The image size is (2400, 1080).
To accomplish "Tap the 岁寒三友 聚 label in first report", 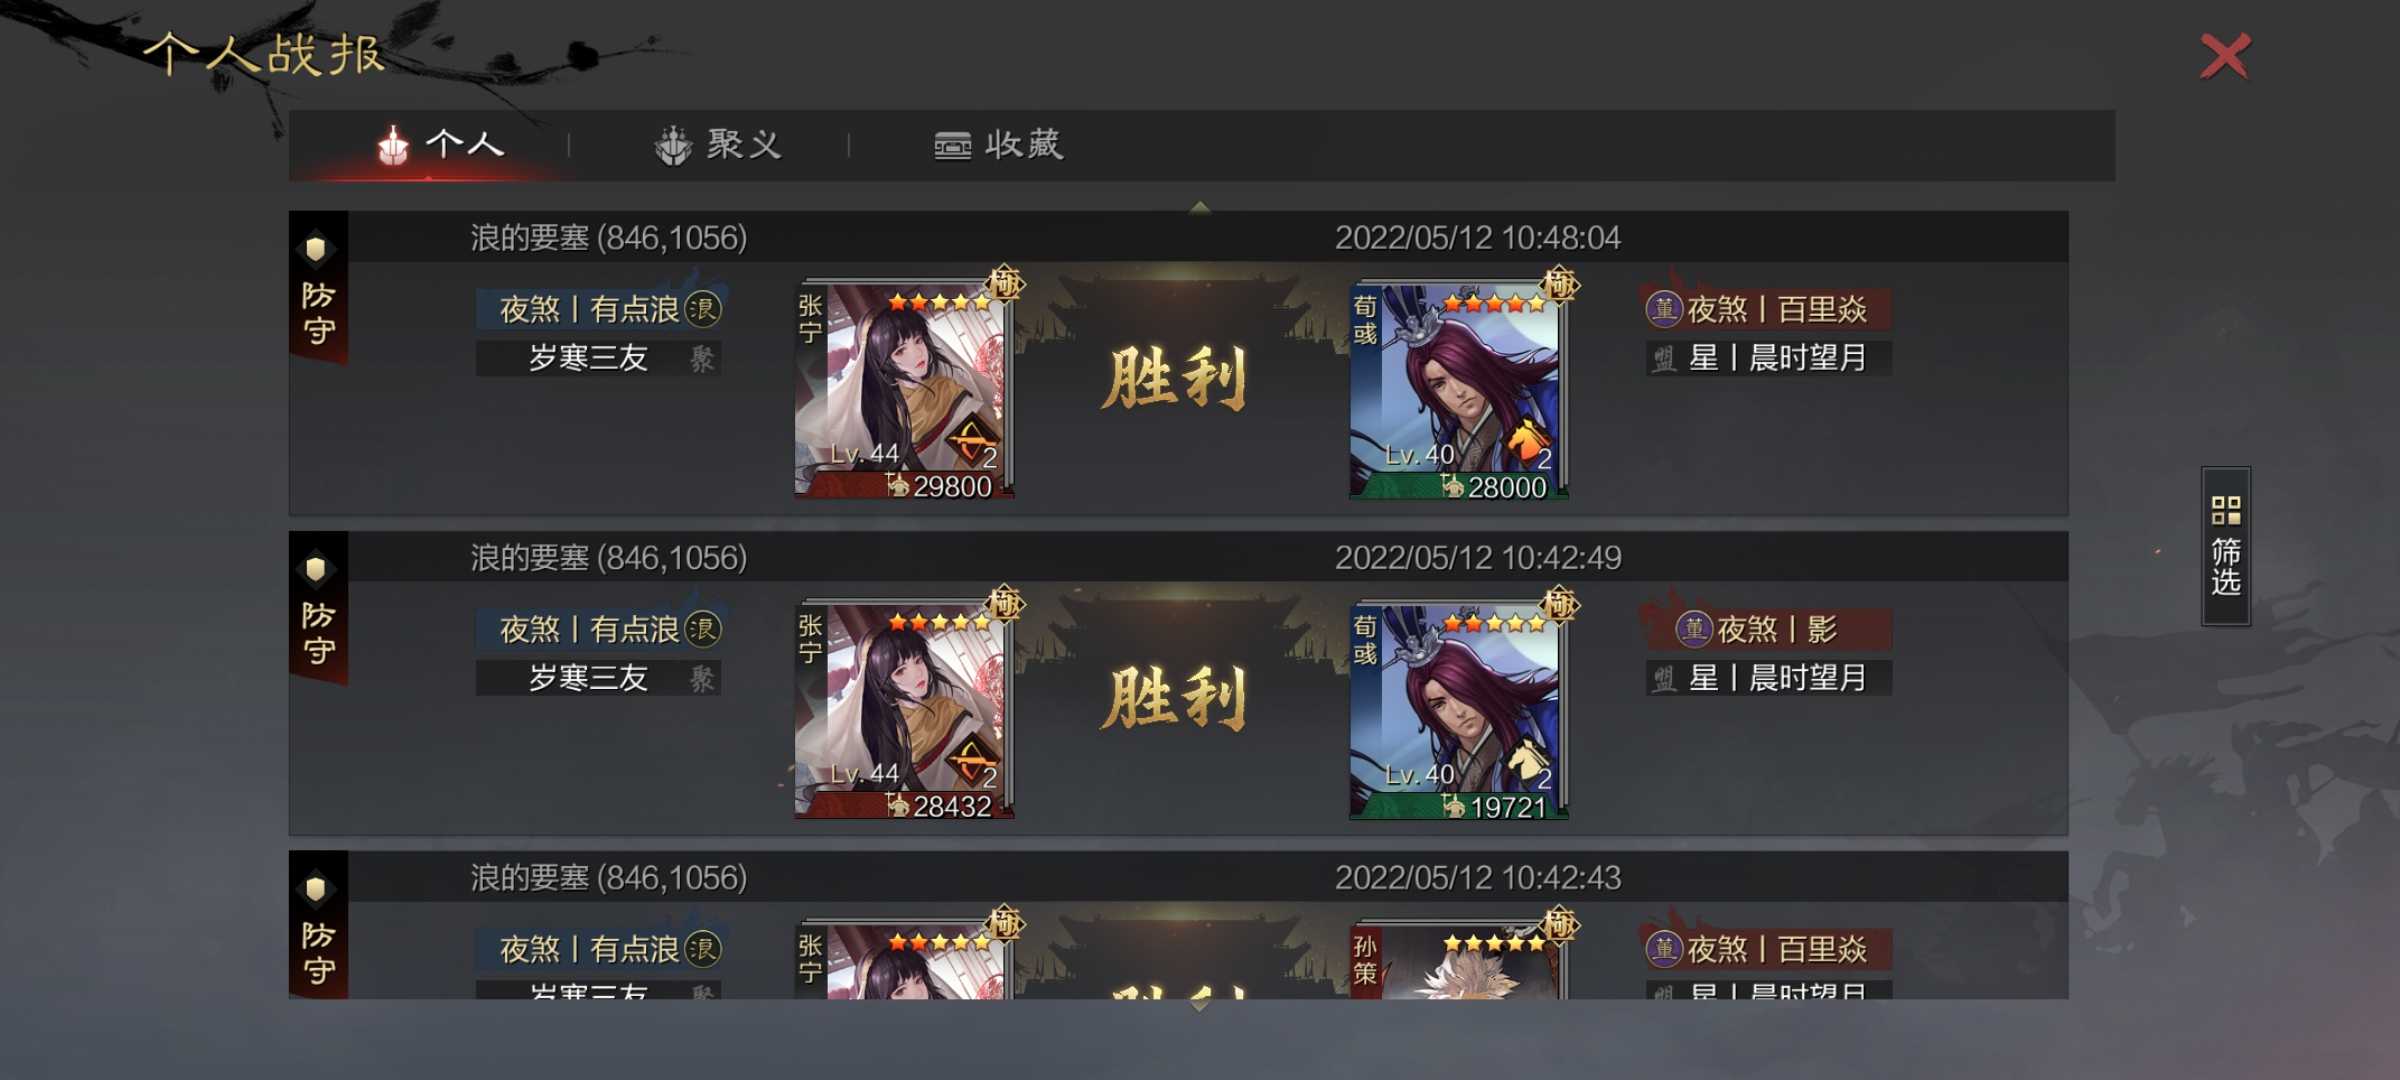I will coord(598,358).
